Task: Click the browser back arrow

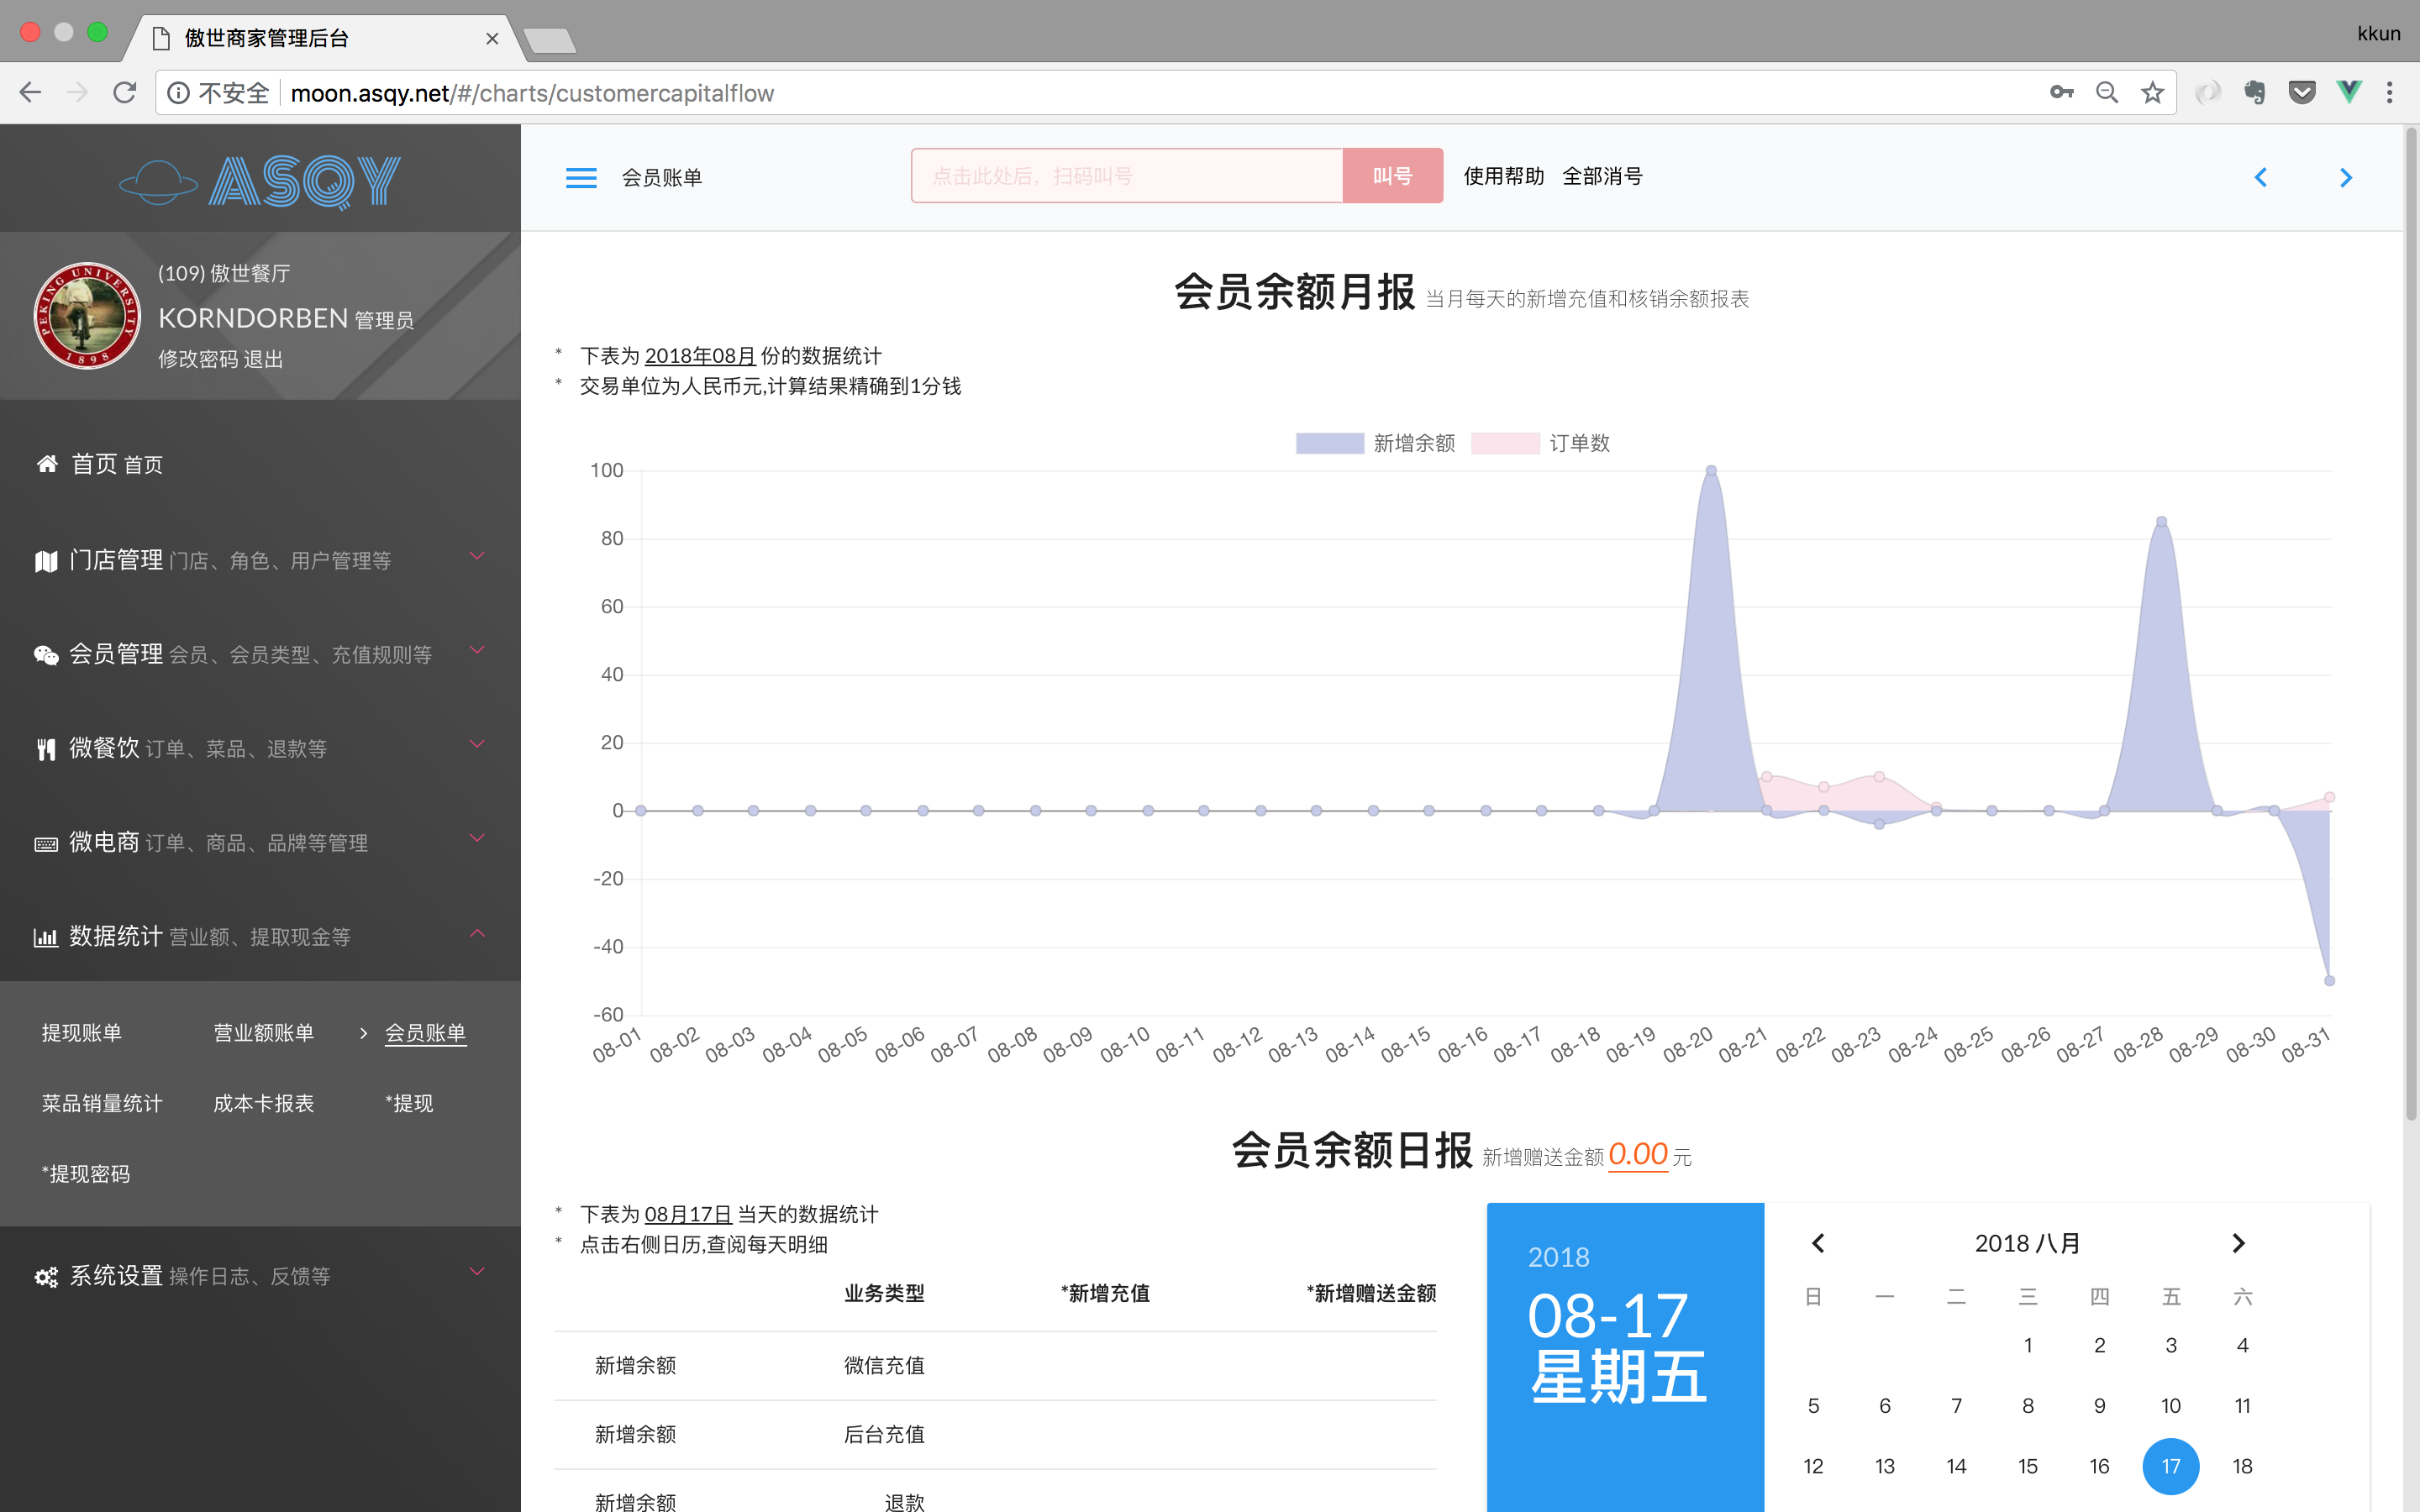Action: pos(30,93)
